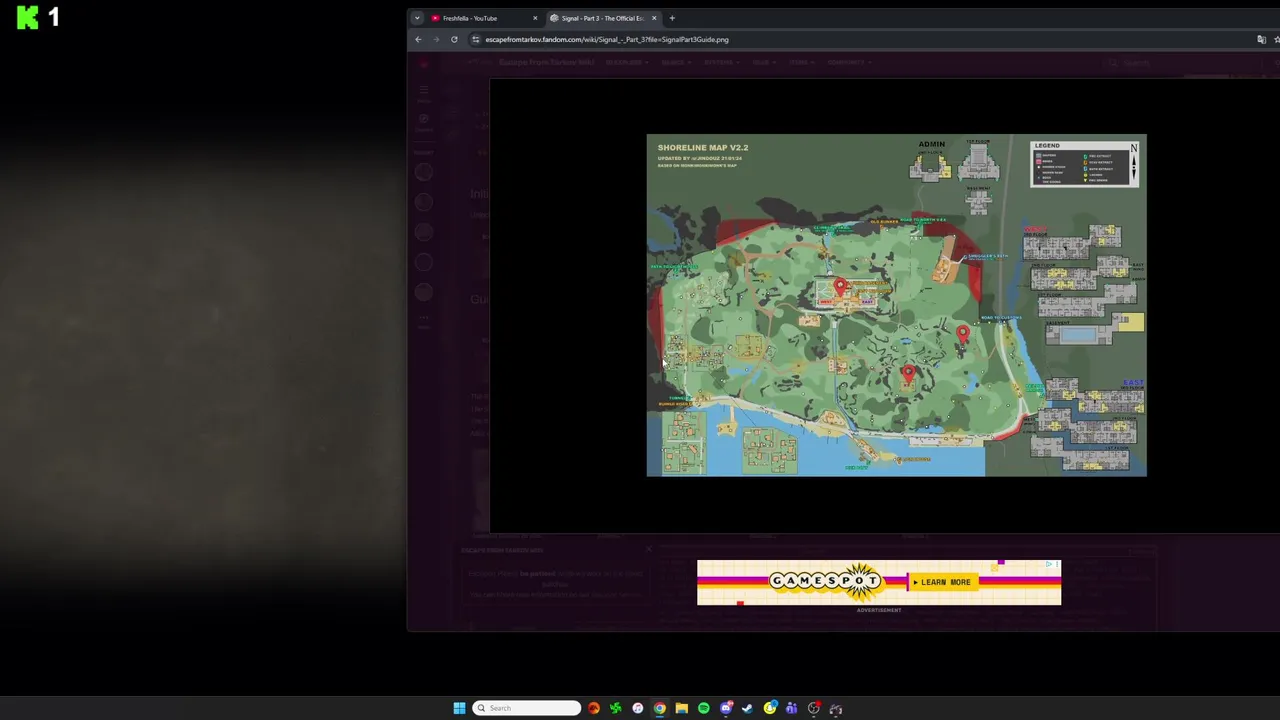The width and height of the screenshot is (1280, 720).
Task: Click the AdChoices icon on GameSpot banner
Action: point(1050,564)
